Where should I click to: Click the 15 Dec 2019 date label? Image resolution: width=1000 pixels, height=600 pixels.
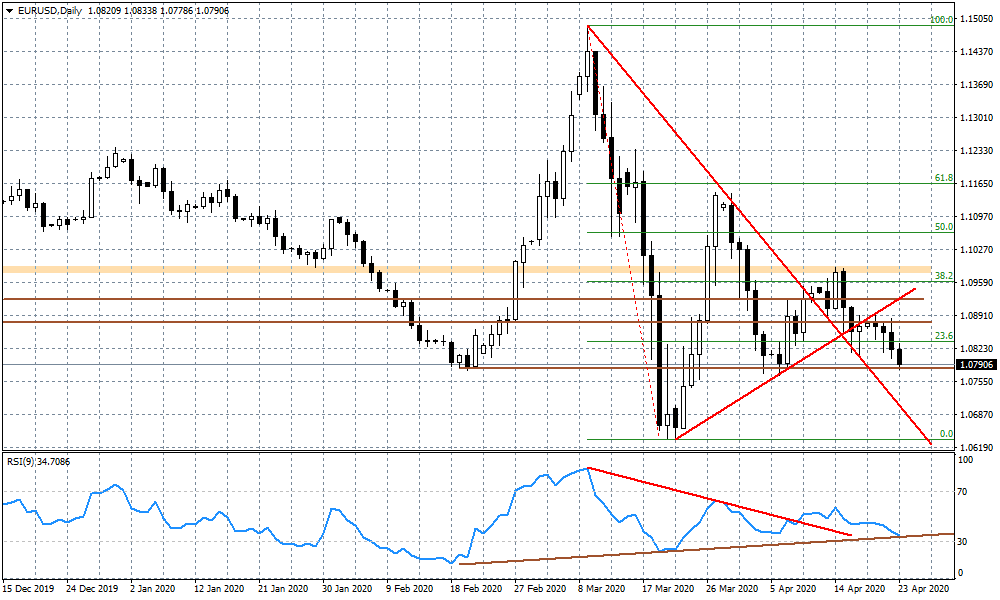coord(29,589)
